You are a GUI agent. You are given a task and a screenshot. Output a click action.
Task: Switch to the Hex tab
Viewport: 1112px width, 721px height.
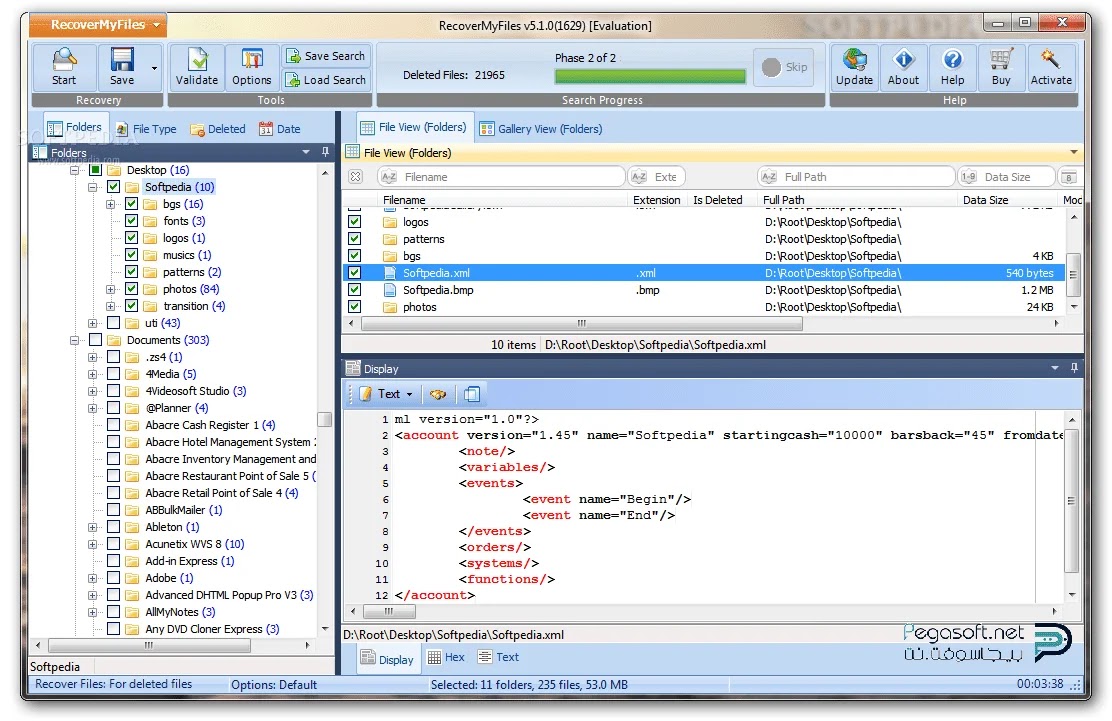pyautogui.click(x=446, y=657)
